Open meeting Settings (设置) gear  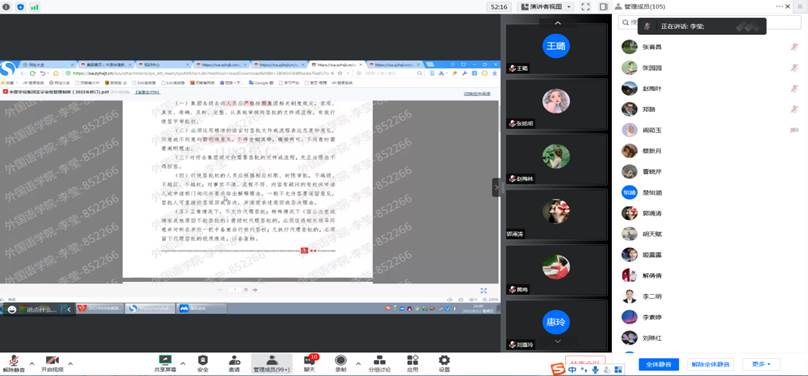pyautogui.click(x=444, y=364)
